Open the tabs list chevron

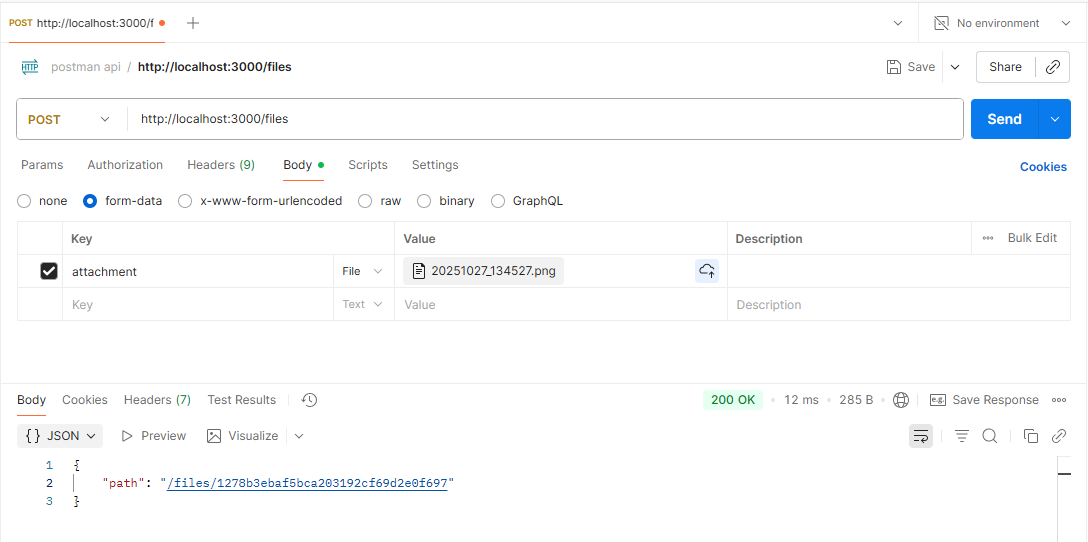[x=898, y=23]
